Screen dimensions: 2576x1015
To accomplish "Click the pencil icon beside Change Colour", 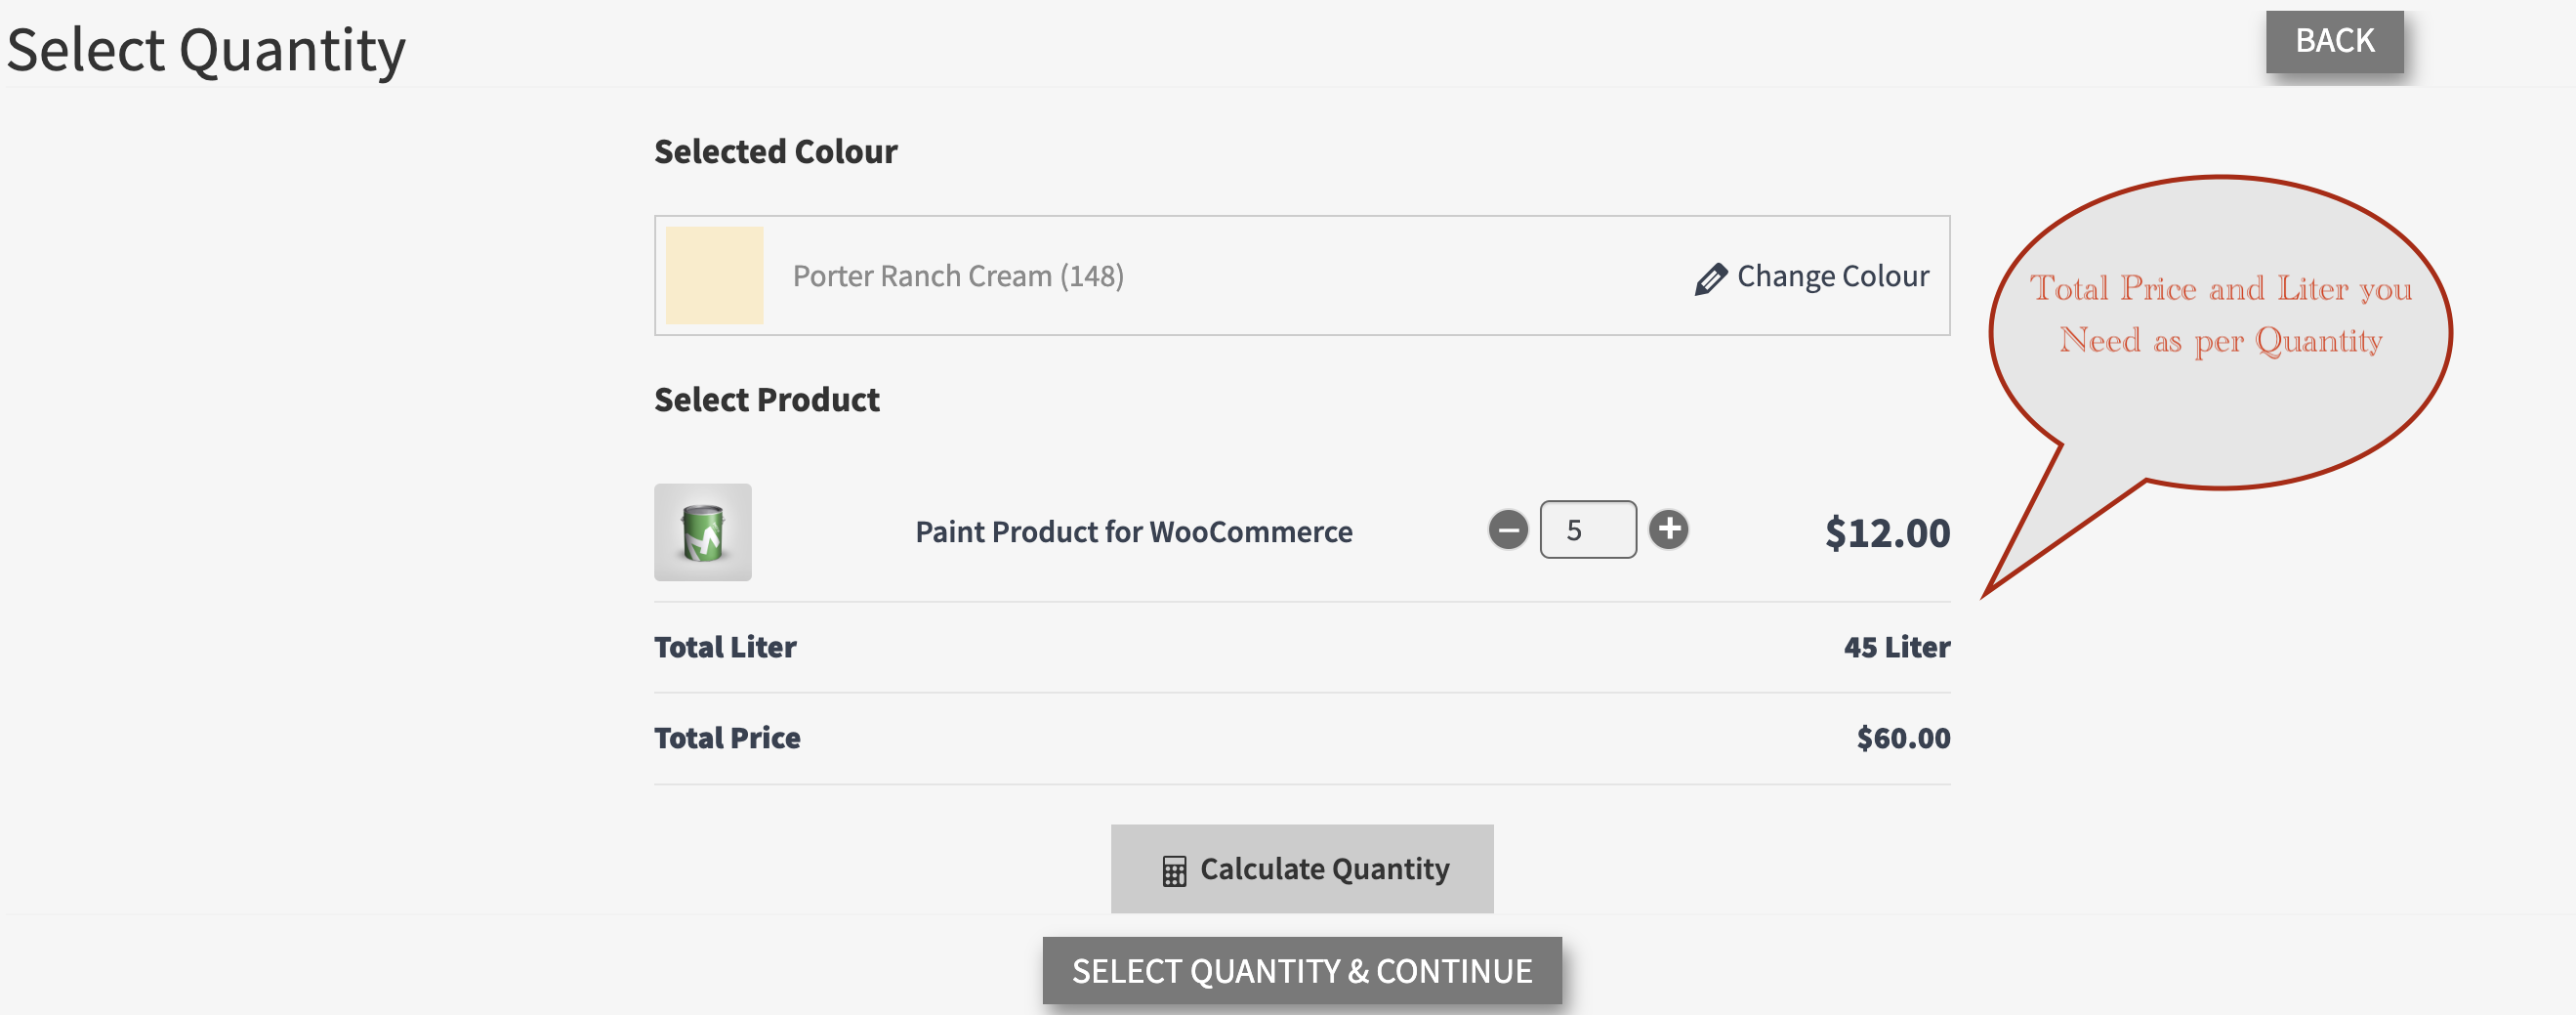I will click(x=1710, y=279).
